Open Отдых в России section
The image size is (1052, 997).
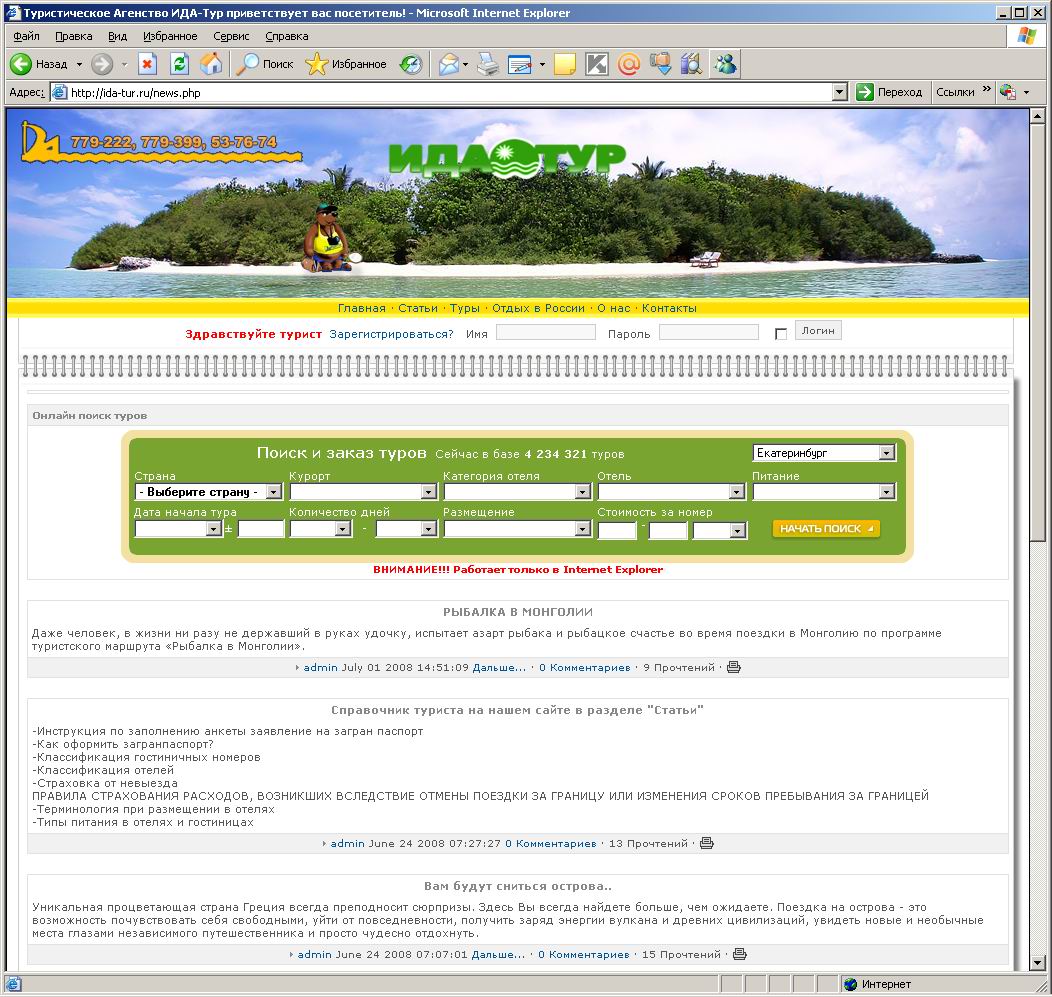point(538,308)
